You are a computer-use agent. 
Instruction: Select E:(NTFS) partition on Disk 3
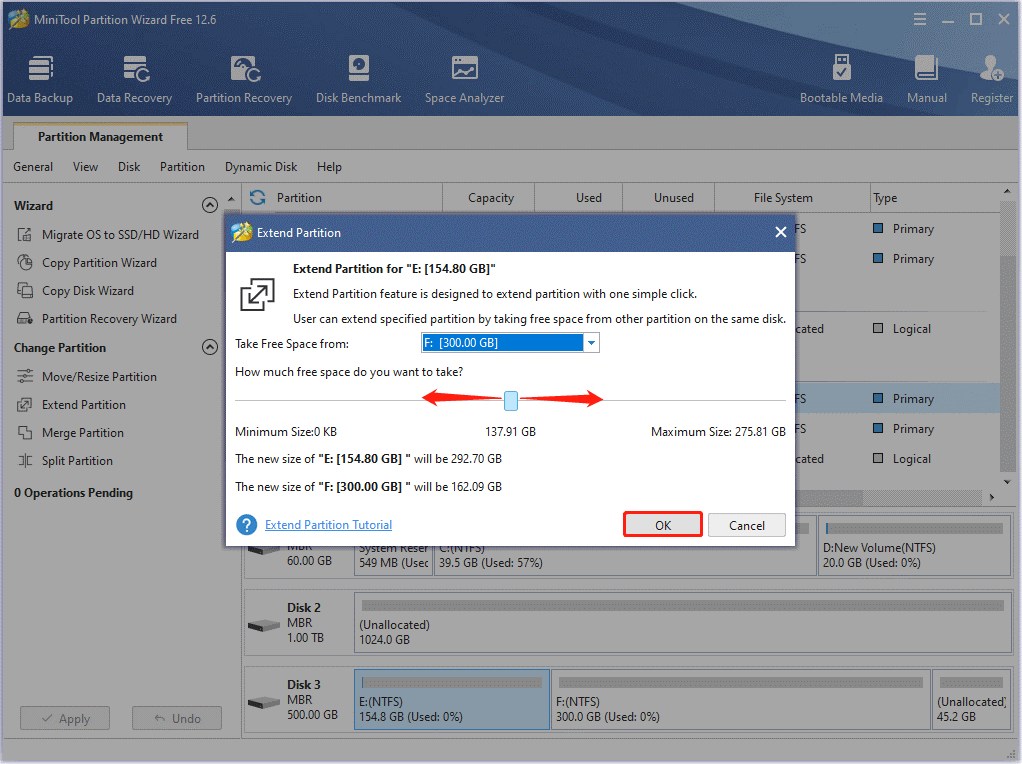pyautogui.click(x=452, y=699)
